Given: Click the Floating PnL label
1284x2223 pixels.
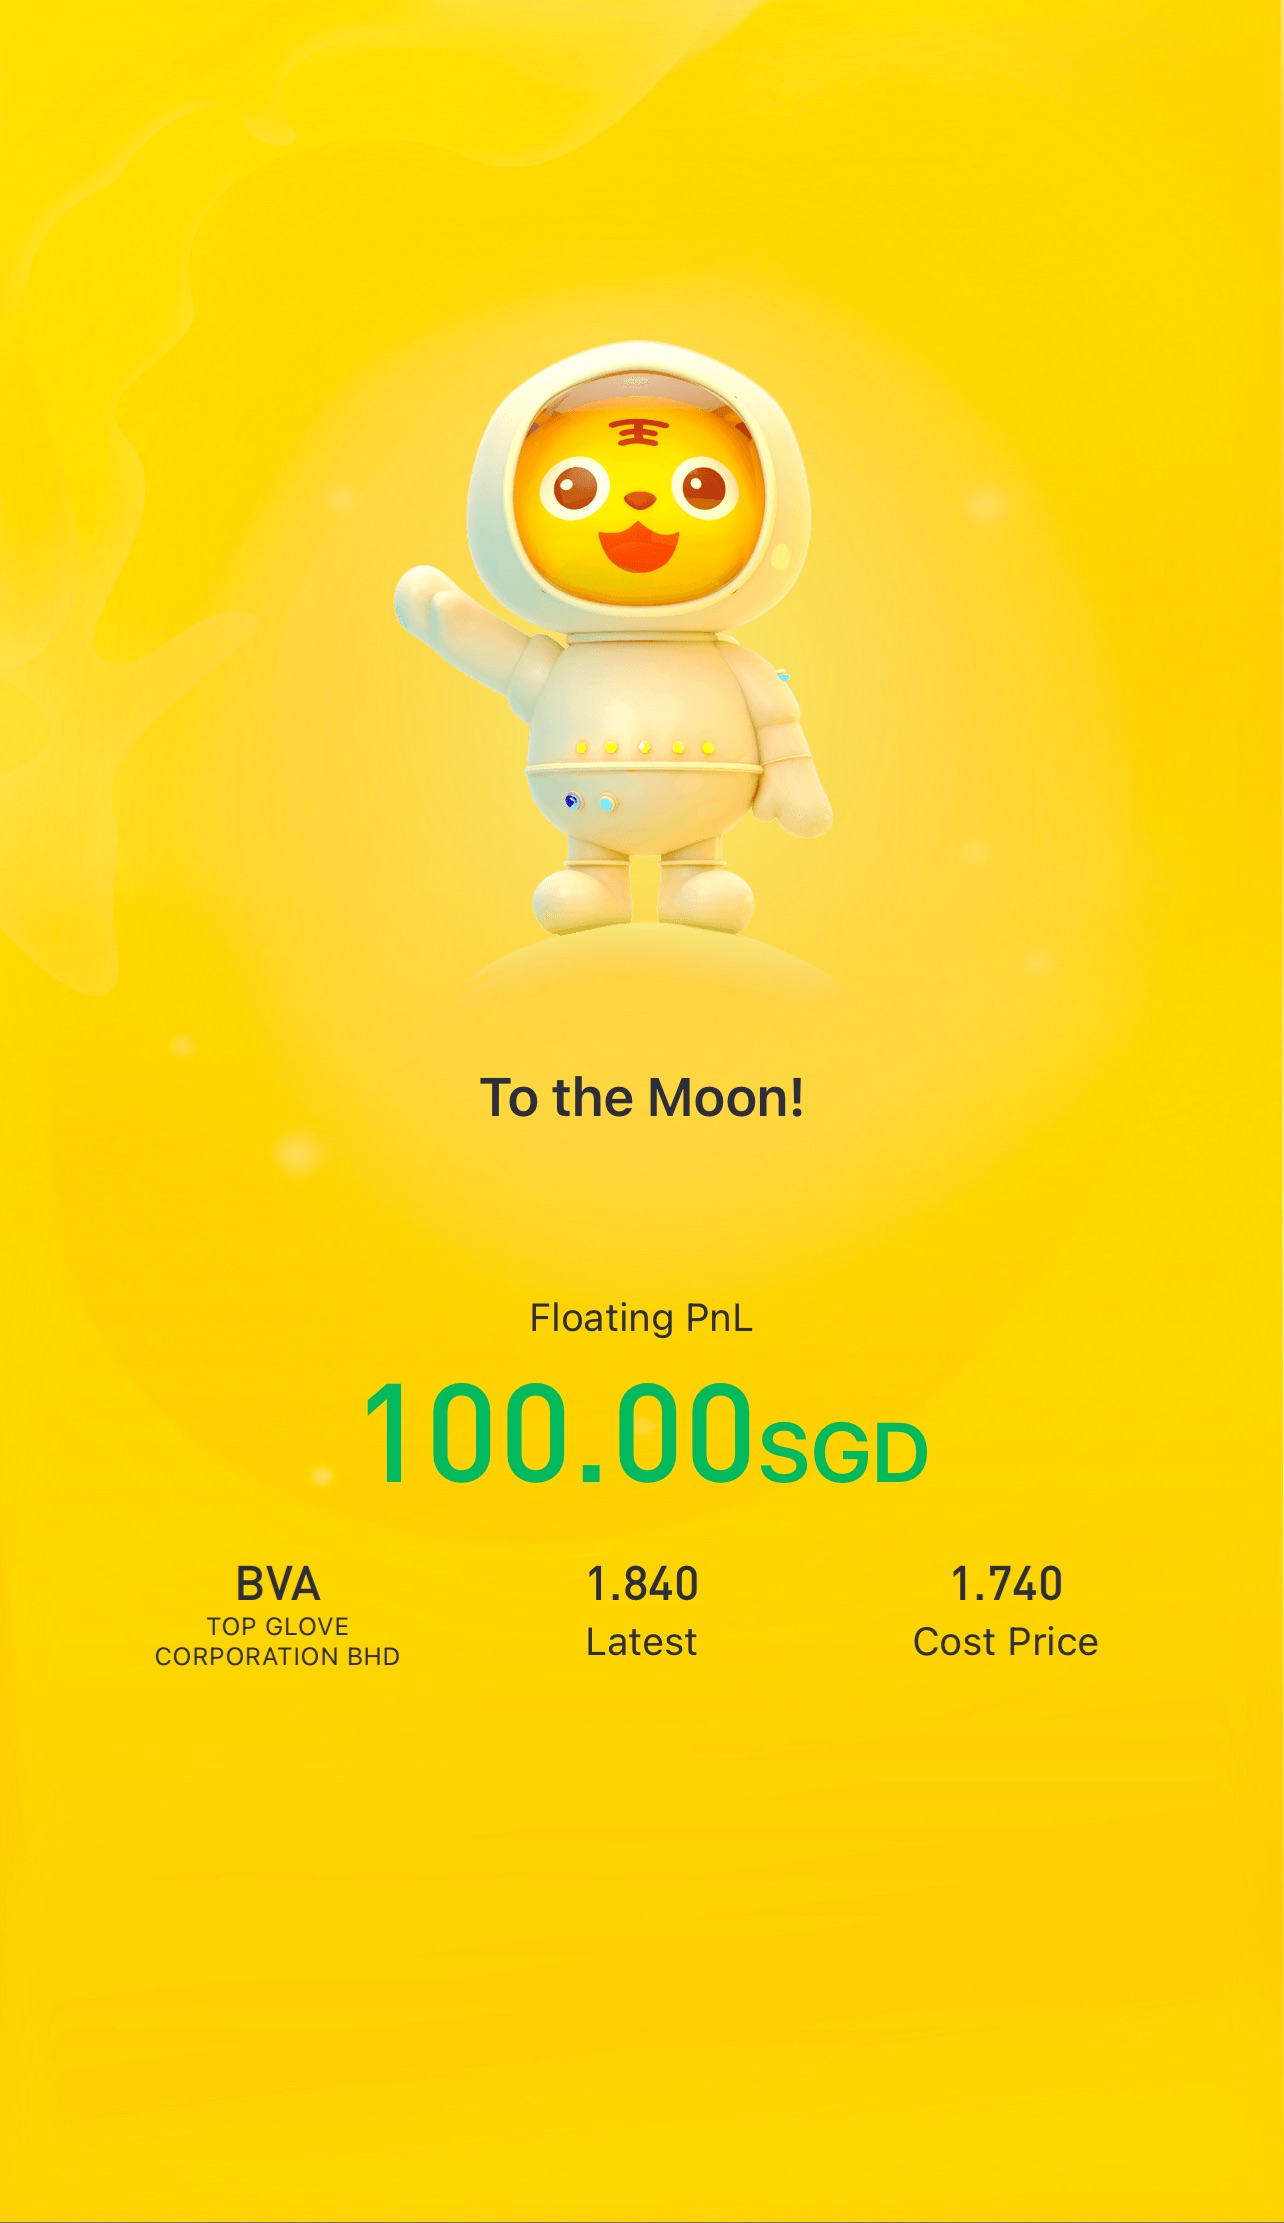Looking at the screenshot, I should pos(641,1318).
